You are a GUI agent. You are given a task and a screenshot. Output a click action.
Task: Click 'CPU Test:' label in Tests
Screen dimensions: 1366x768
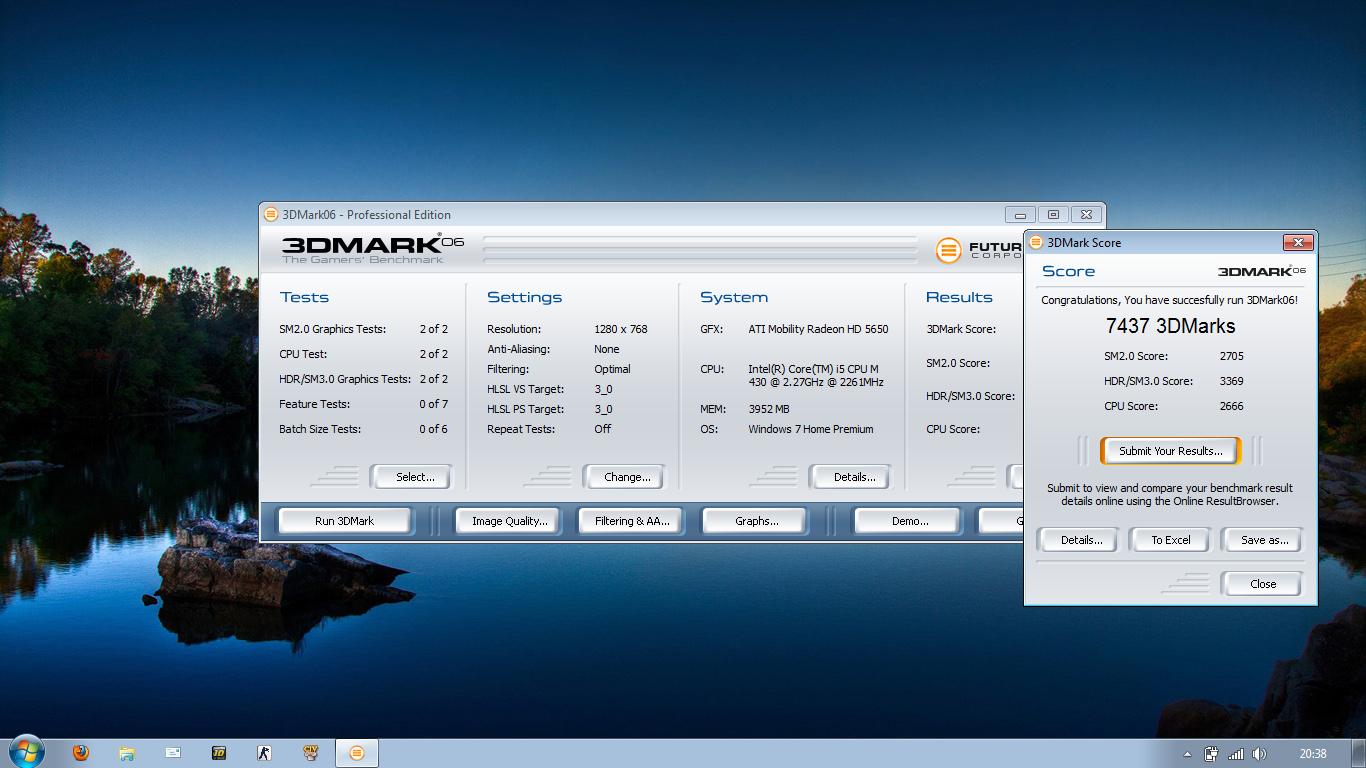pos(303,354)
